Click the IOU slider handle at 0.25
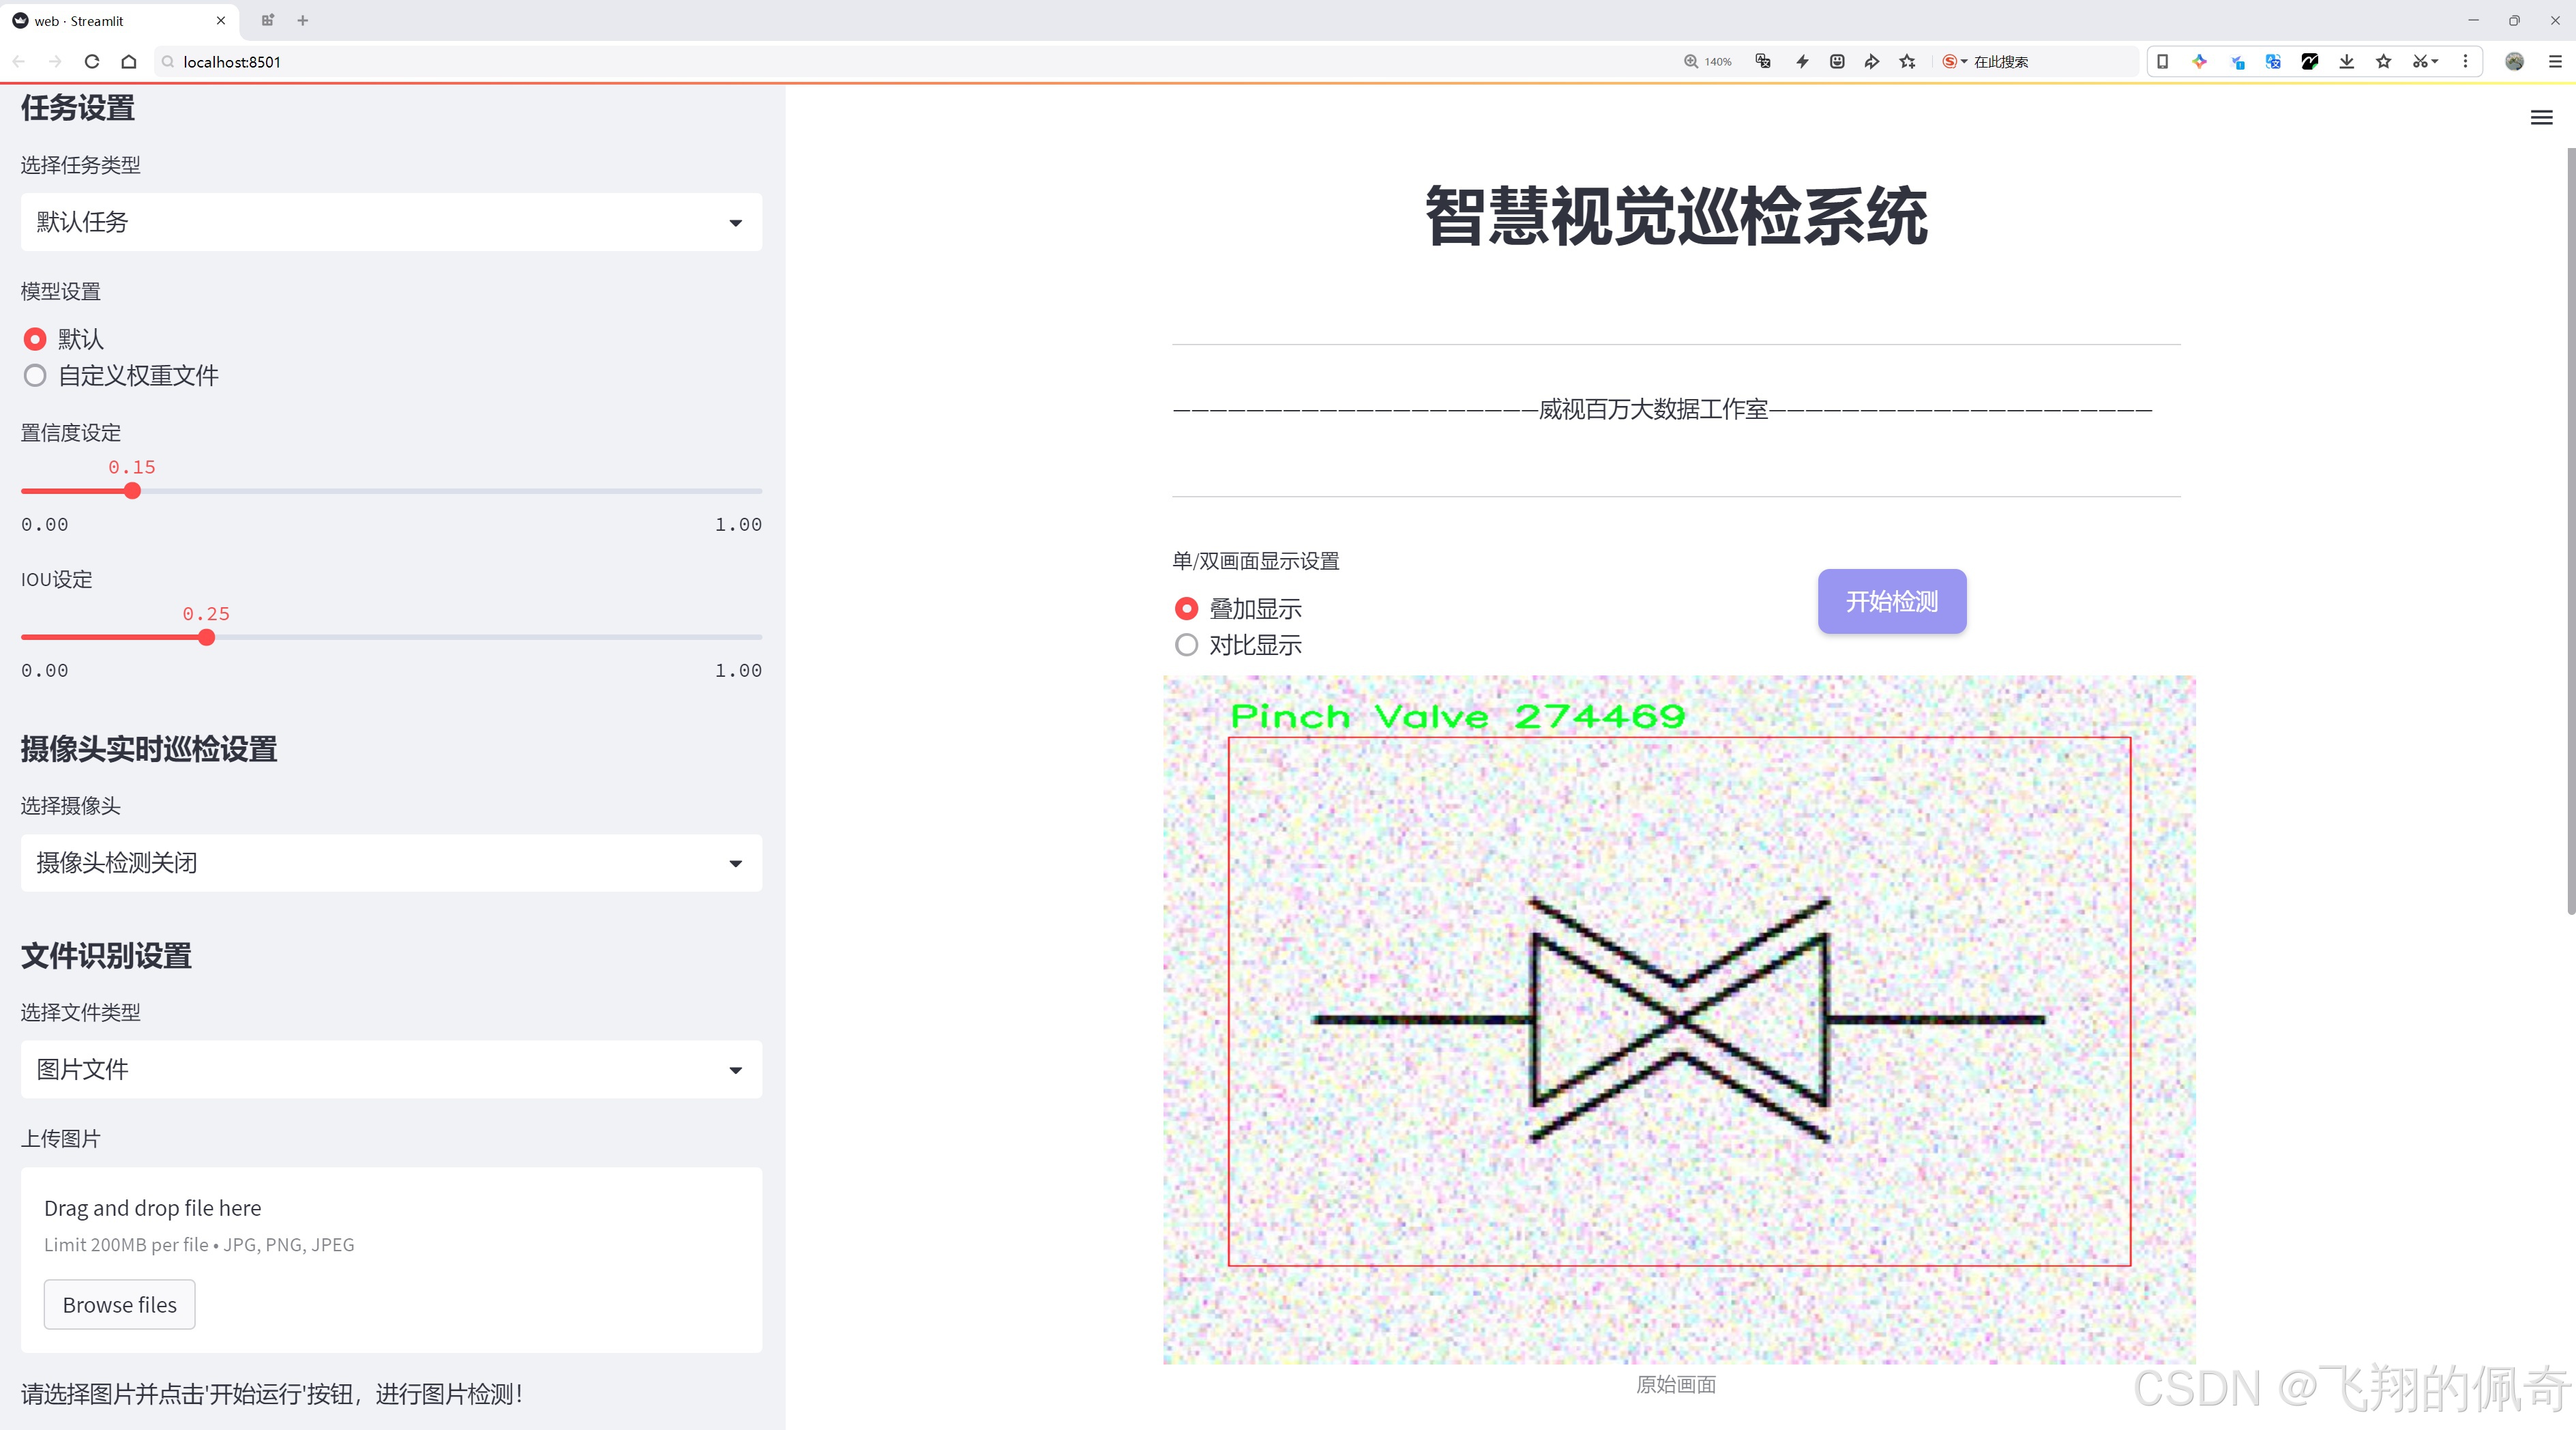The image size is (2576, 1430). point(206,638)
